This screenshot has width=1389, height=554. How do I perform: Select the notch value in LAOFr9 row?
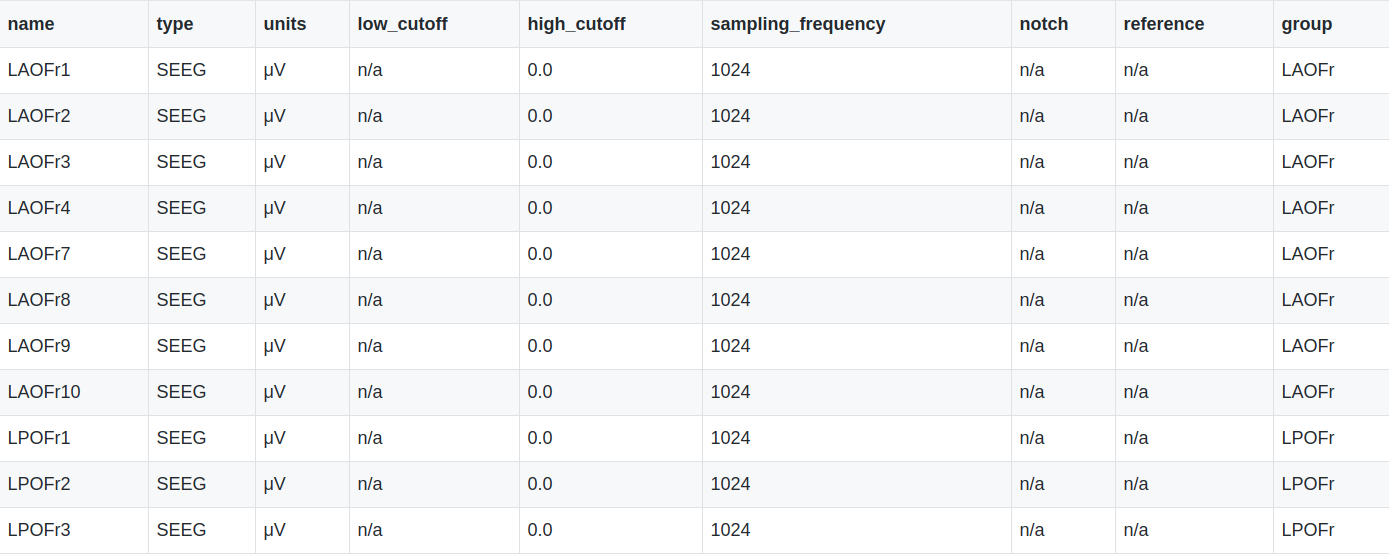pyautogui.click(x=1032, y=346)
